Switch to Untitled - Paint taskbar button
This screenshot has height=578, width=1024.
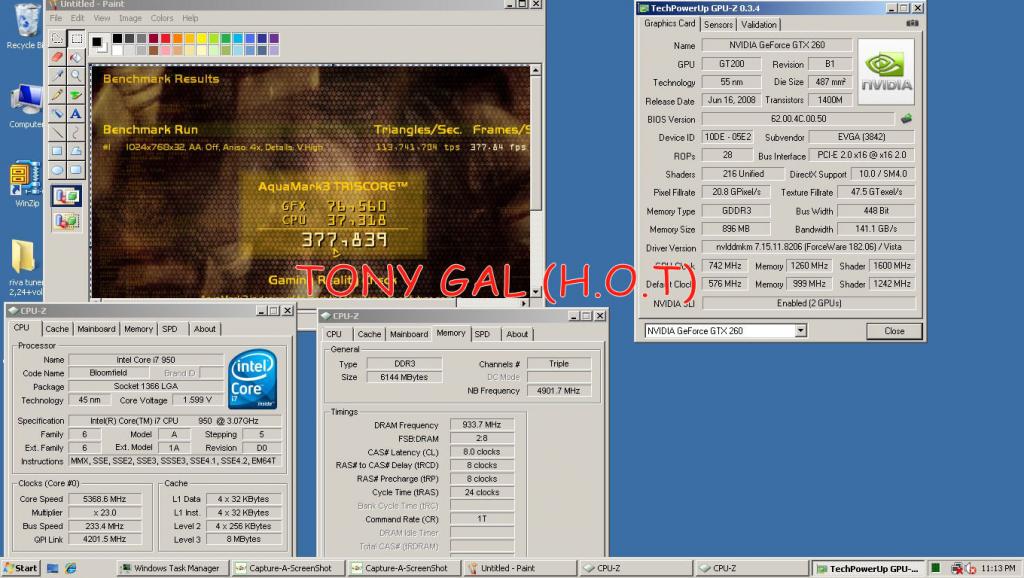519,568
